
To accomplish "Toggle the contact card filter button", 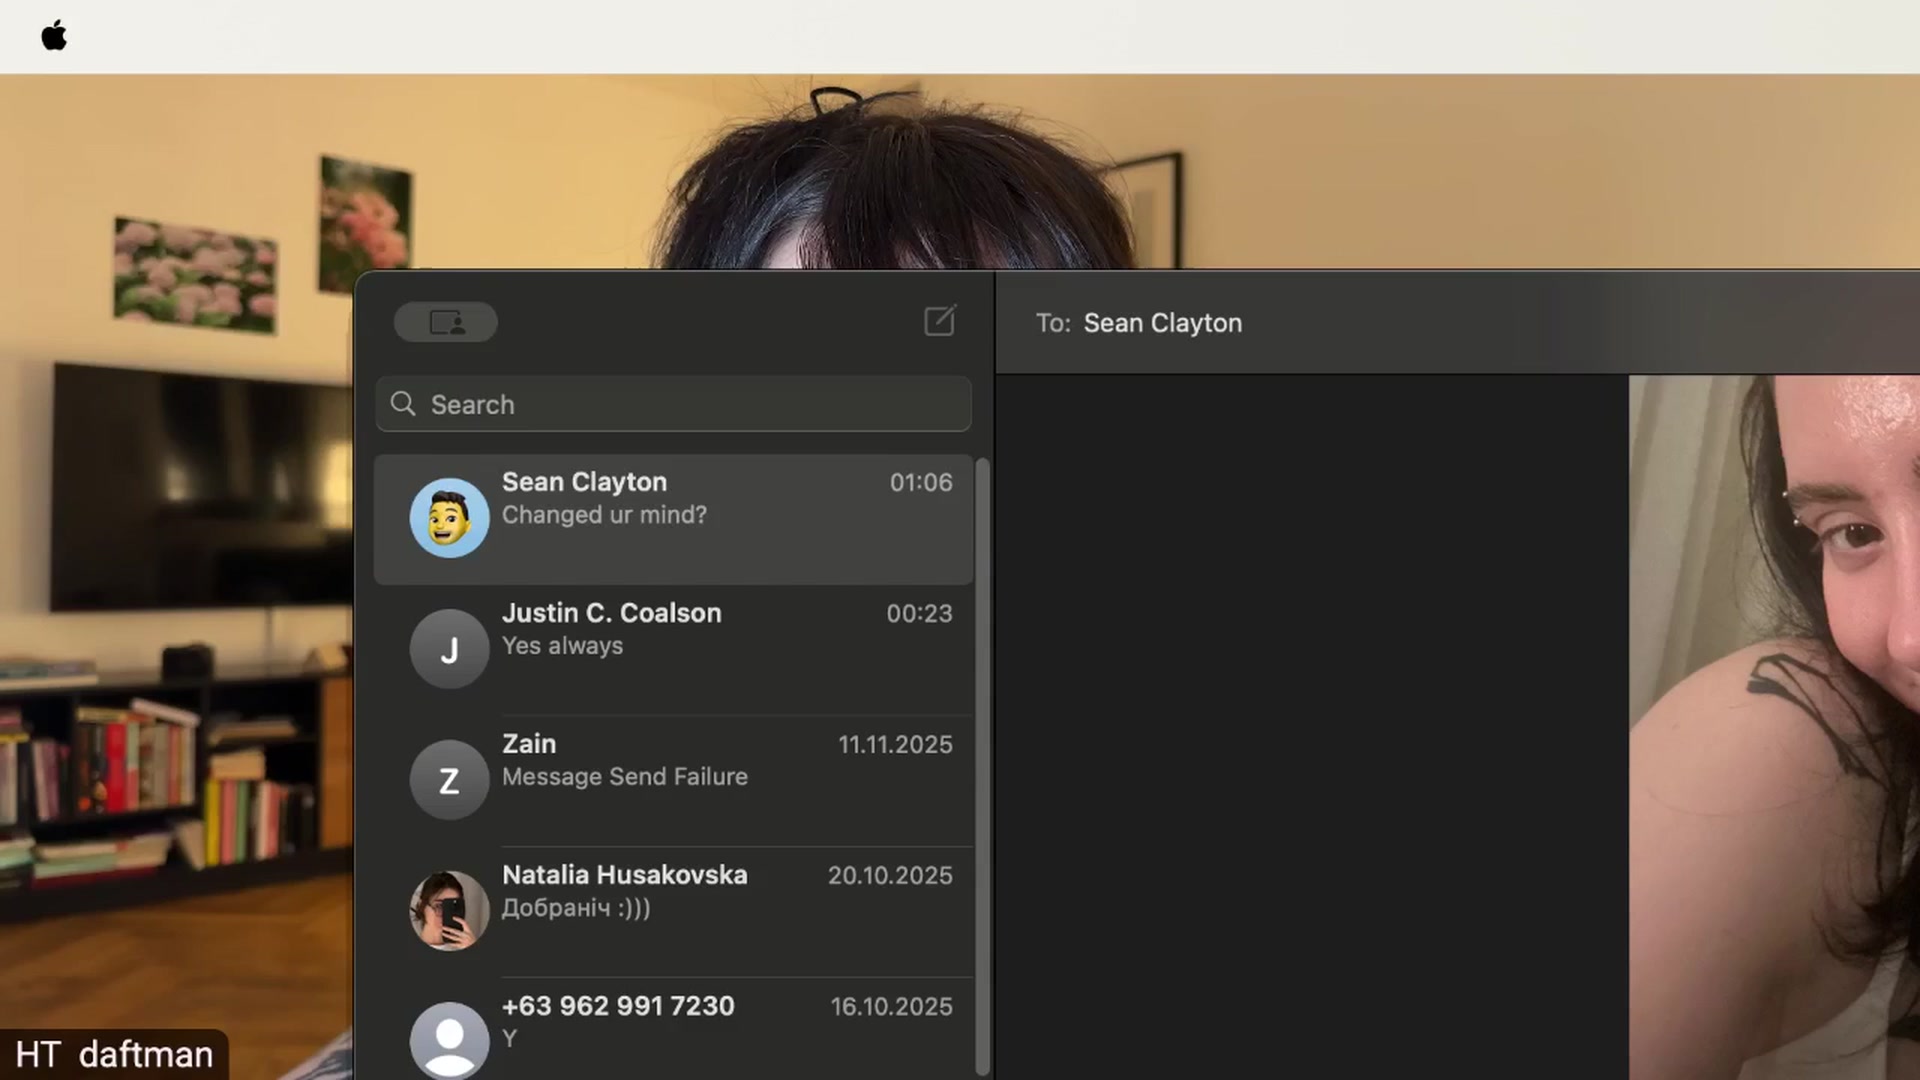I will pos(445,322).
